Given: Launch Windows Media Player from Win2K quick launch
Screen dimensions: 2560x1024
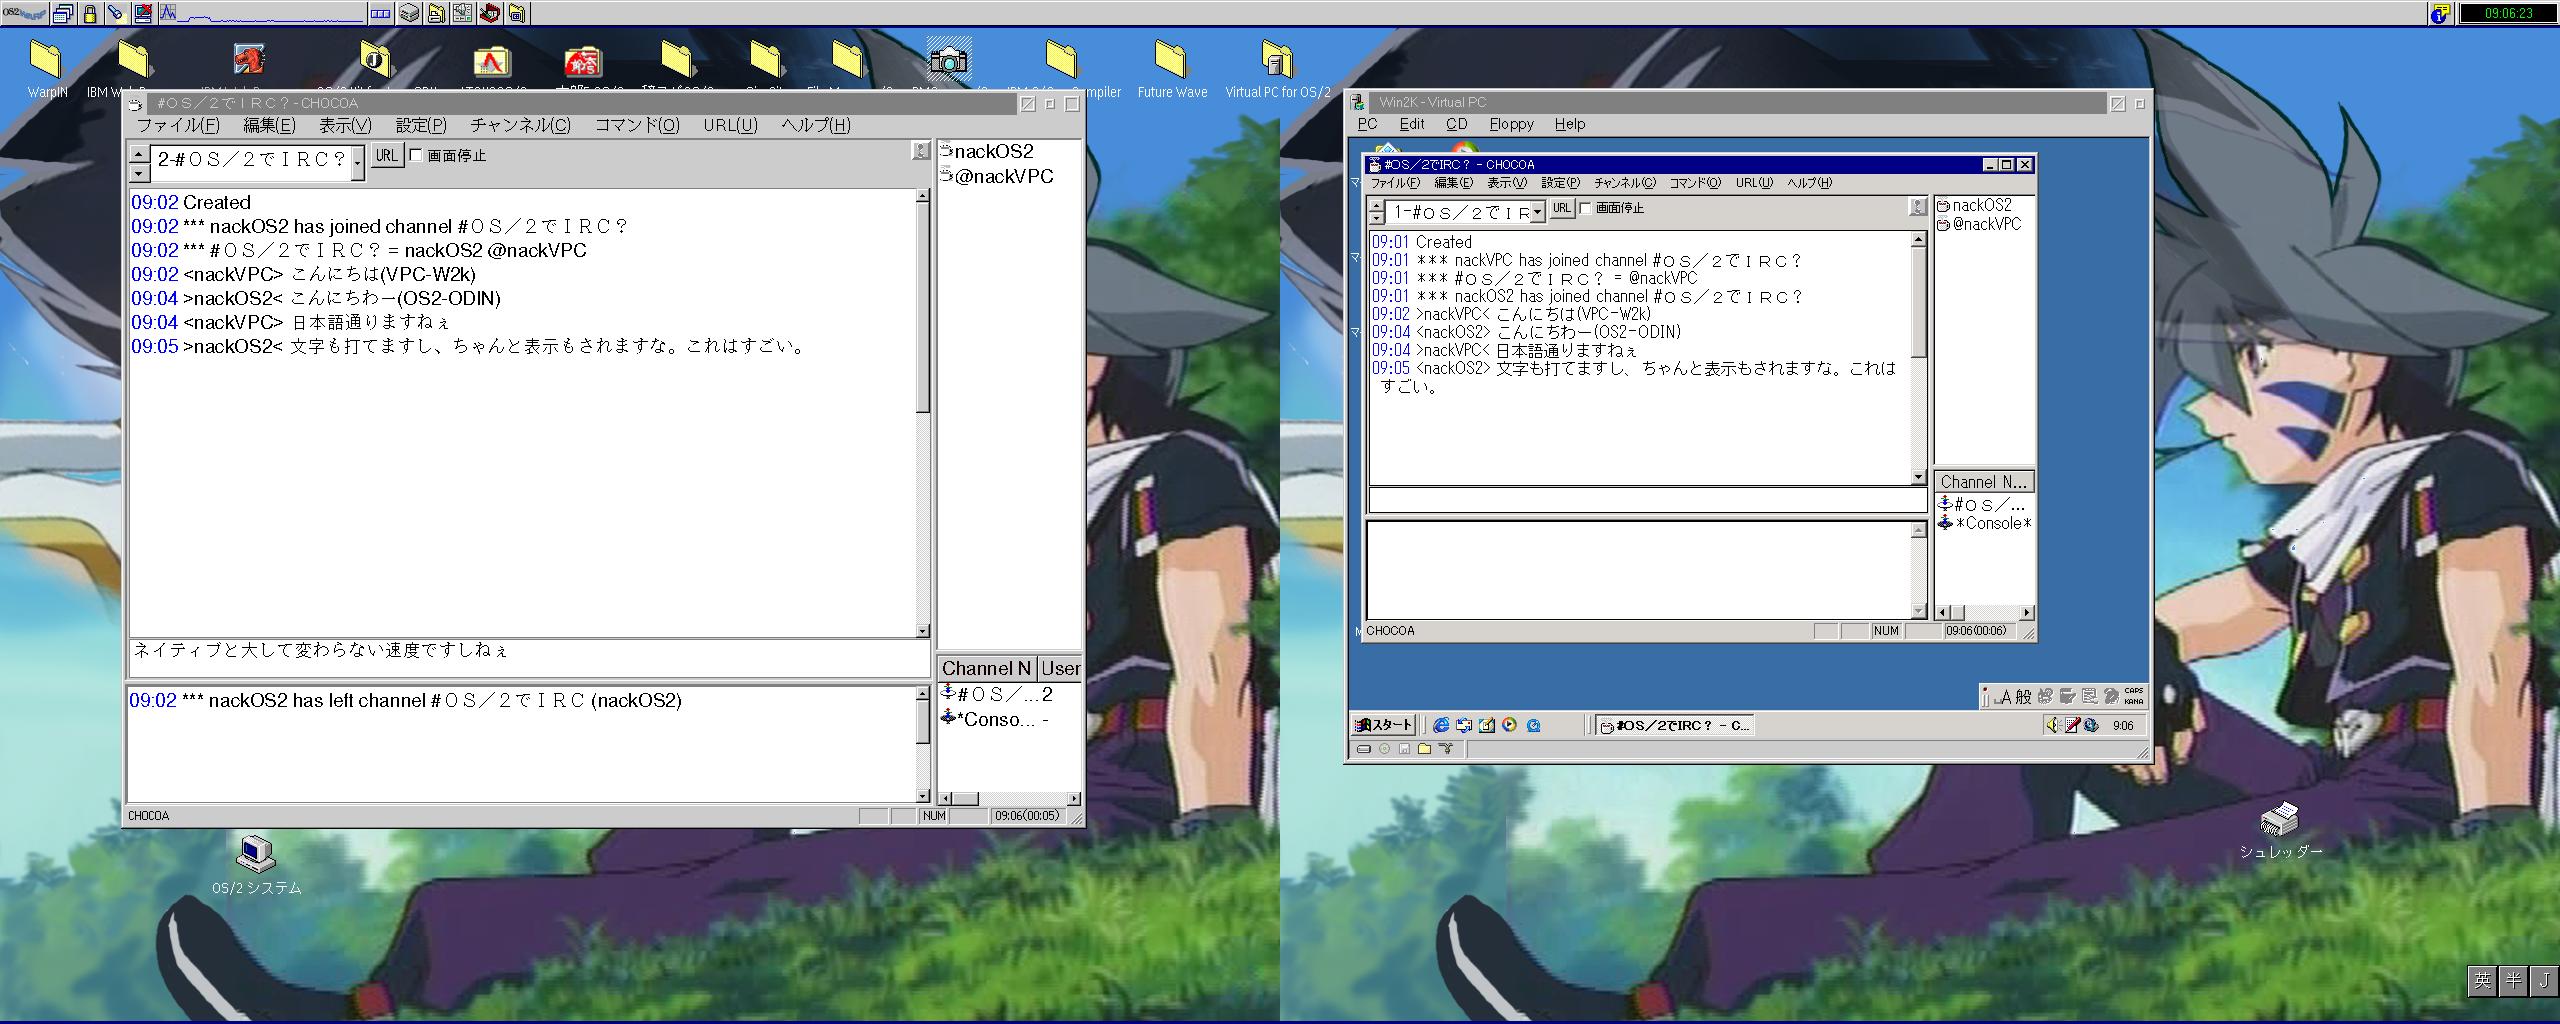Looking at the screenshot, I should pyautogui.click(x=1510, y=725).
